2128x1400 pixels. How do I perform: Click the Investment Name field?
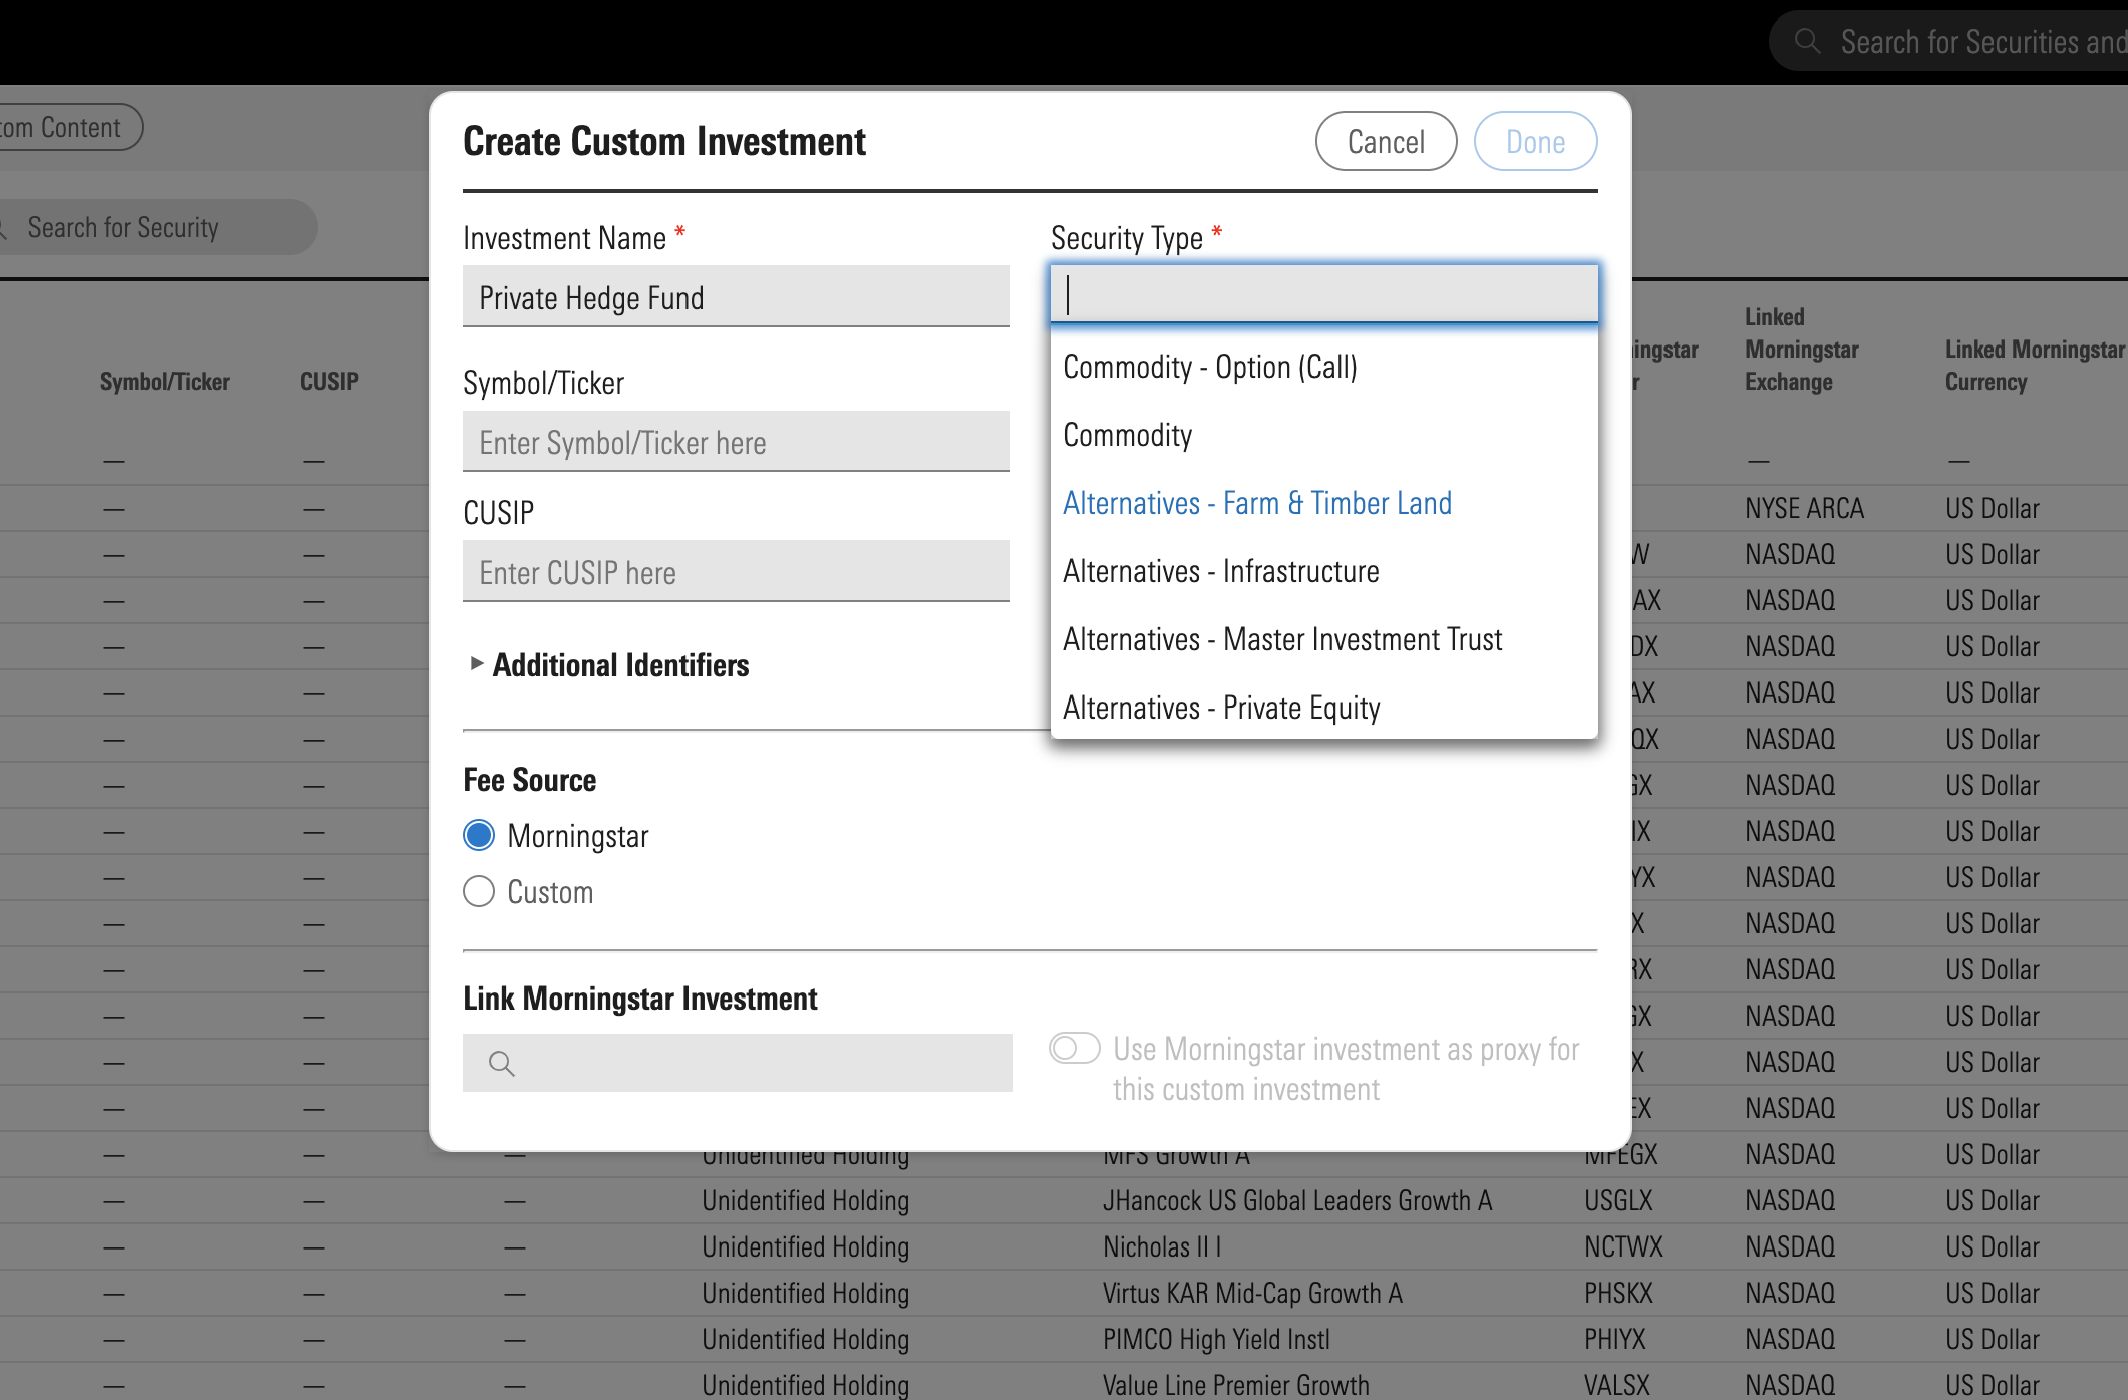pos(736,297)
